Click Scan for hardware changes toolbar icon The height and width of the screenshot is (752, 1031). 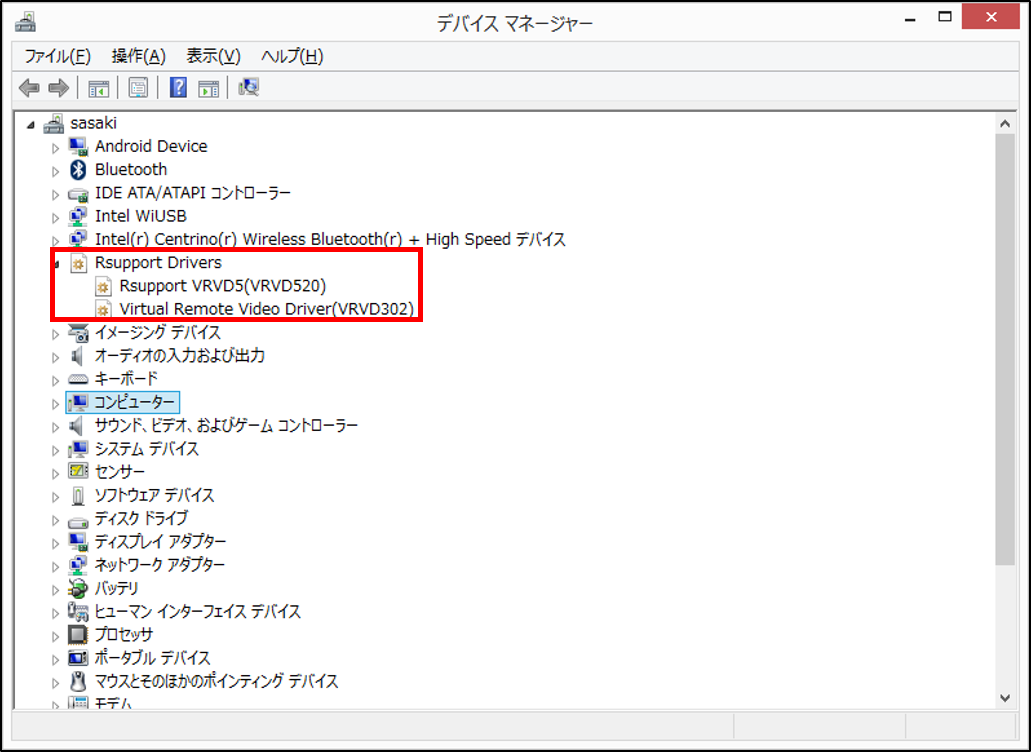[x=249, y=87]
